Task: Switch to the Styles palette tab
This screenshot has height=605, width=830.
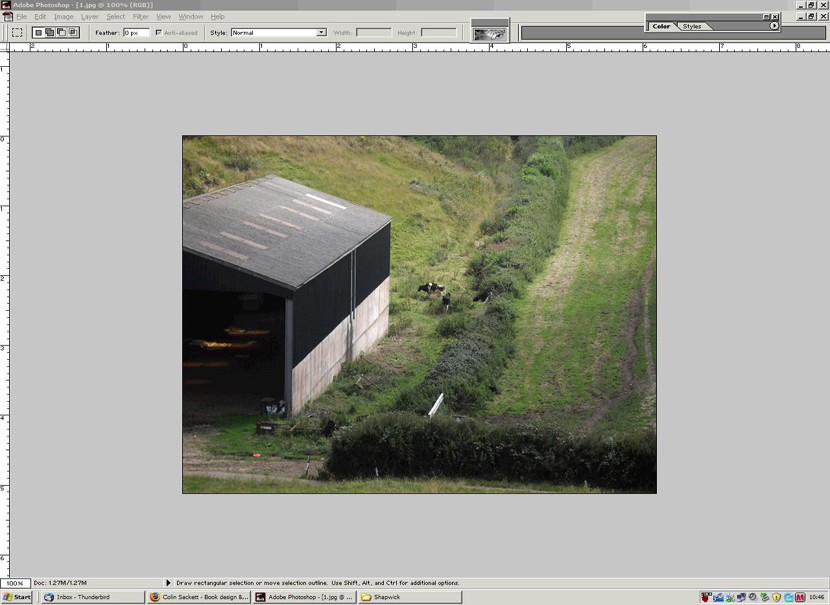Action: click(692, 26)
